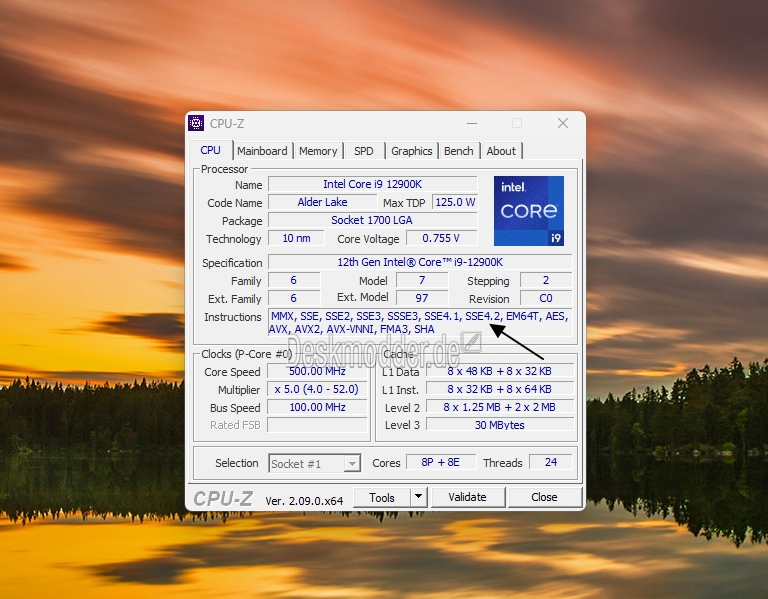Open the Memory tab
Image resolution: width=768 pixels, height=599 pixels.
(x=318, y=151)
